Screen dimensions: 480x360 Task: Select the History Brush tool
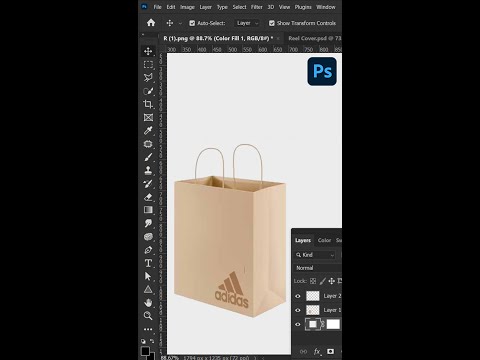click(x=148, y=184)
